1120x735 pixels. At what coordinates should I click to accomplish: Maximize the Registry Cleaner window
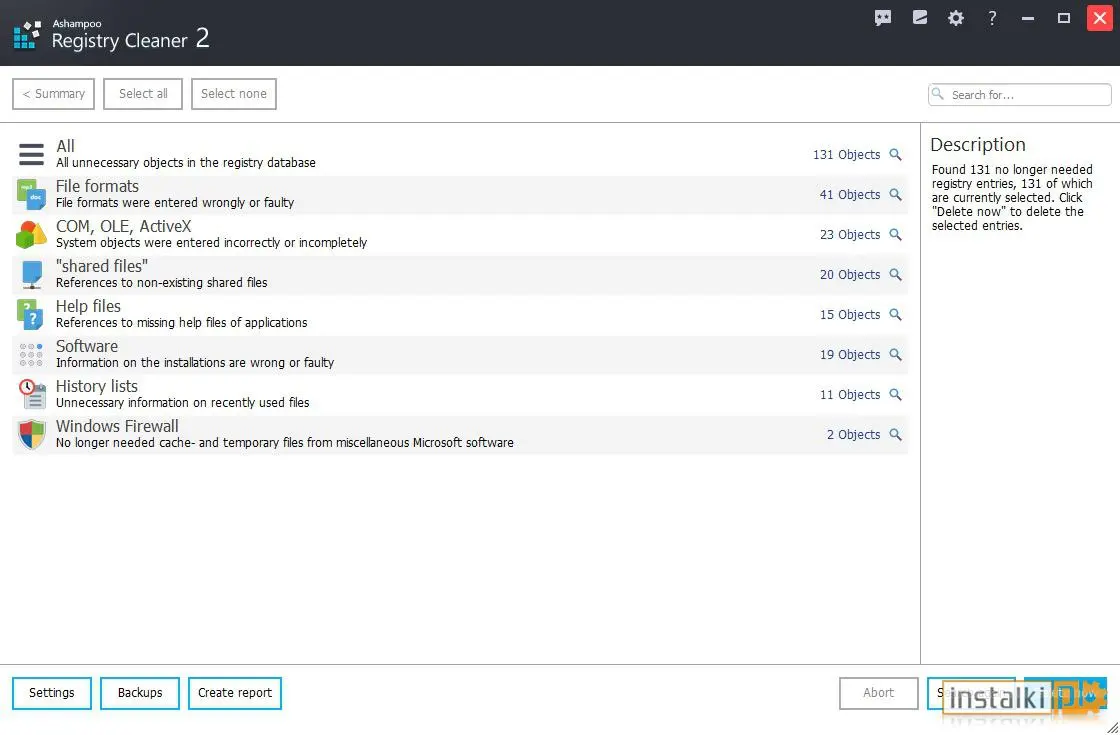click(x=1064, y=18)
